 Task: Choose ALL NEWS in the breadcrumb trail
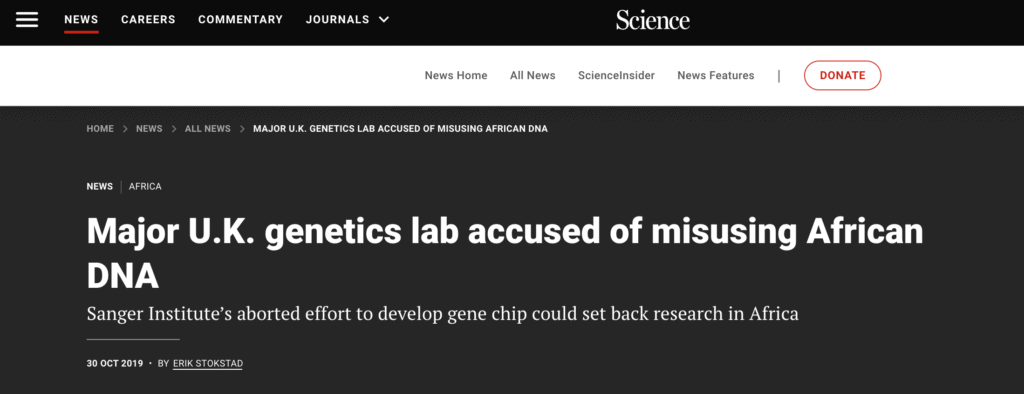point(208,129)
